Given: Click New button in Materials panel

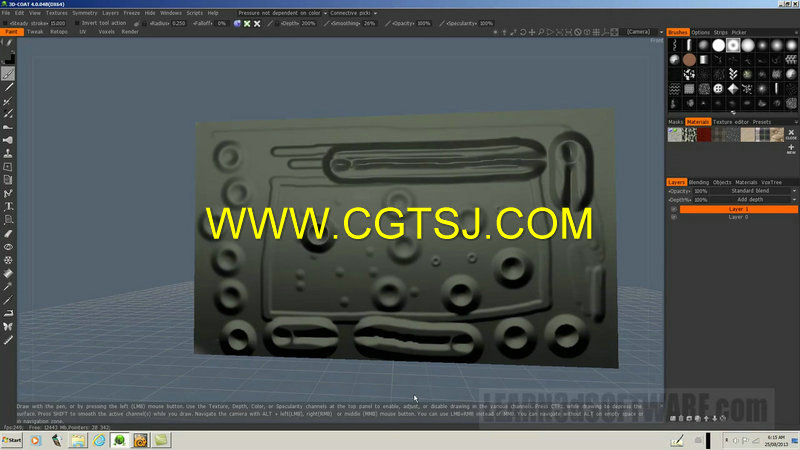Looking at the screenshot, I should 791,149.
